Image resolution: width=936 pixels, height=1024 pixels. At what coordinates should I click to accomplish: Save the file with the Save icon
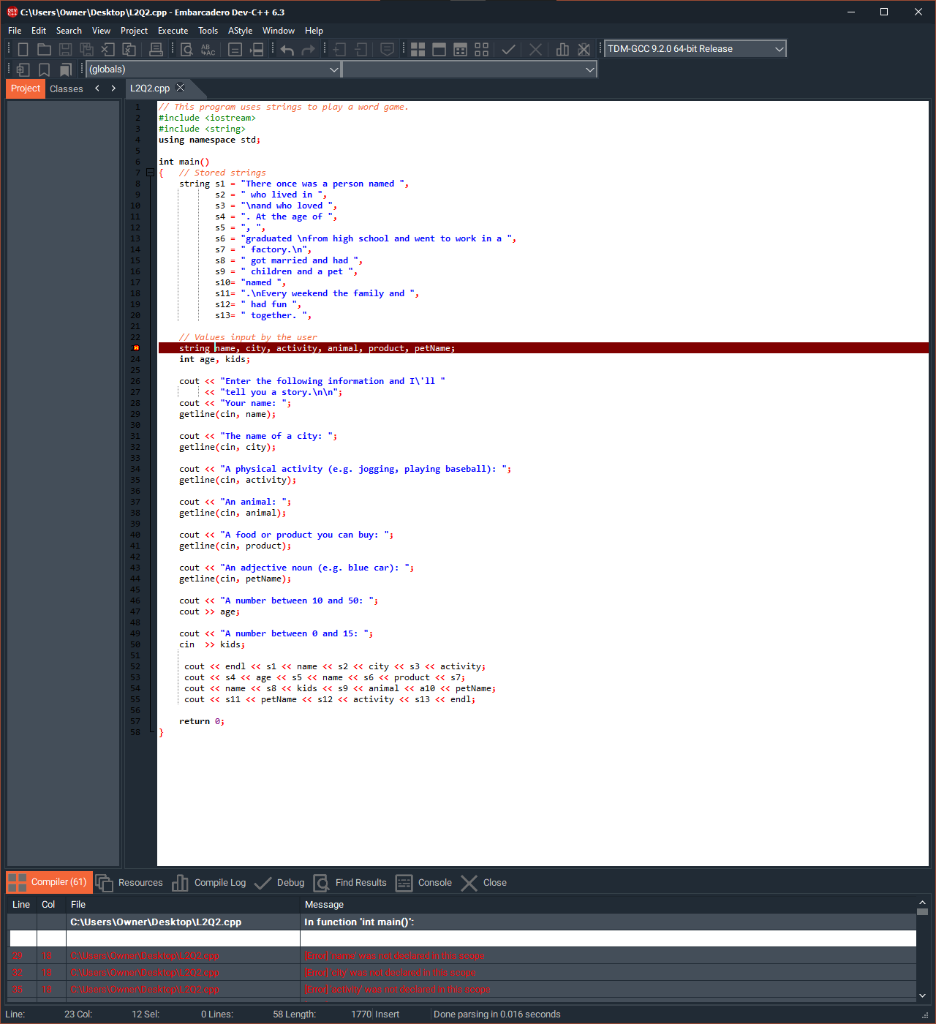point(64,48)
